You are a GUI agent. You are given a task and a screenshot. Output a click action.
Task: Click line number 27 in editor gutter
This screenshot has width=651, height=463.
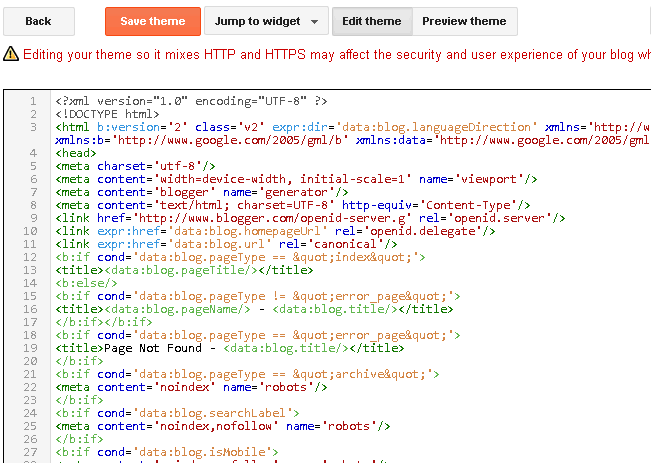tap(30, 452)
